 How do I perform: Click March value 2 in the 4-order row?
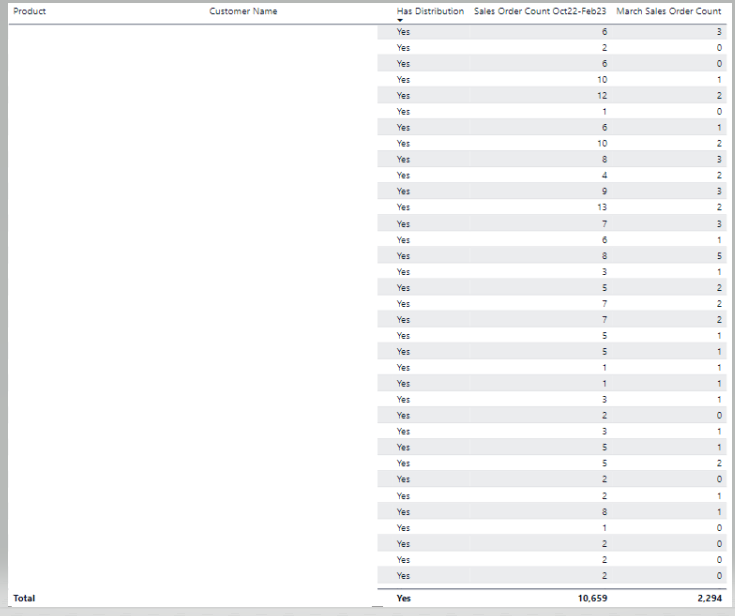tap(719, 175)
